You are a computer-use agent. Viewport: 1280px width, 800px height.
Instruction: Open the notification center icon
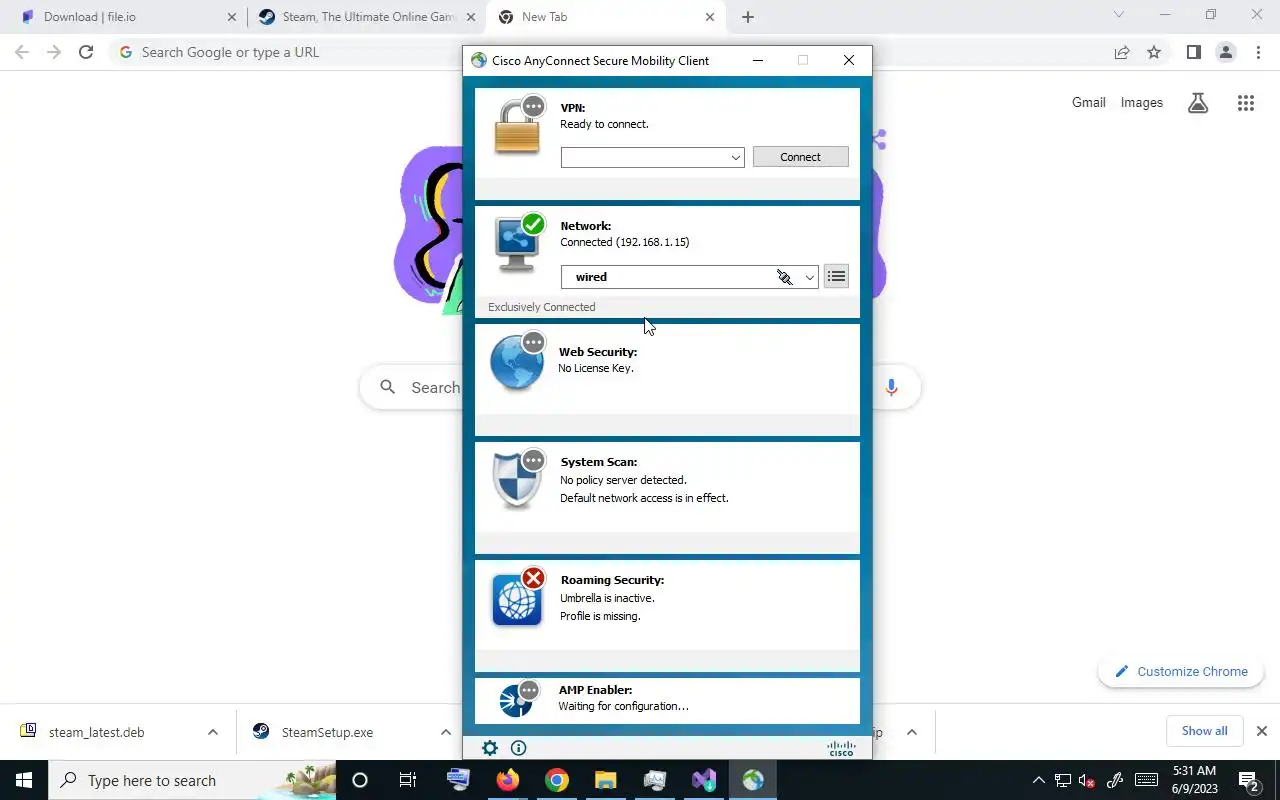click(x=1249, y=780)
